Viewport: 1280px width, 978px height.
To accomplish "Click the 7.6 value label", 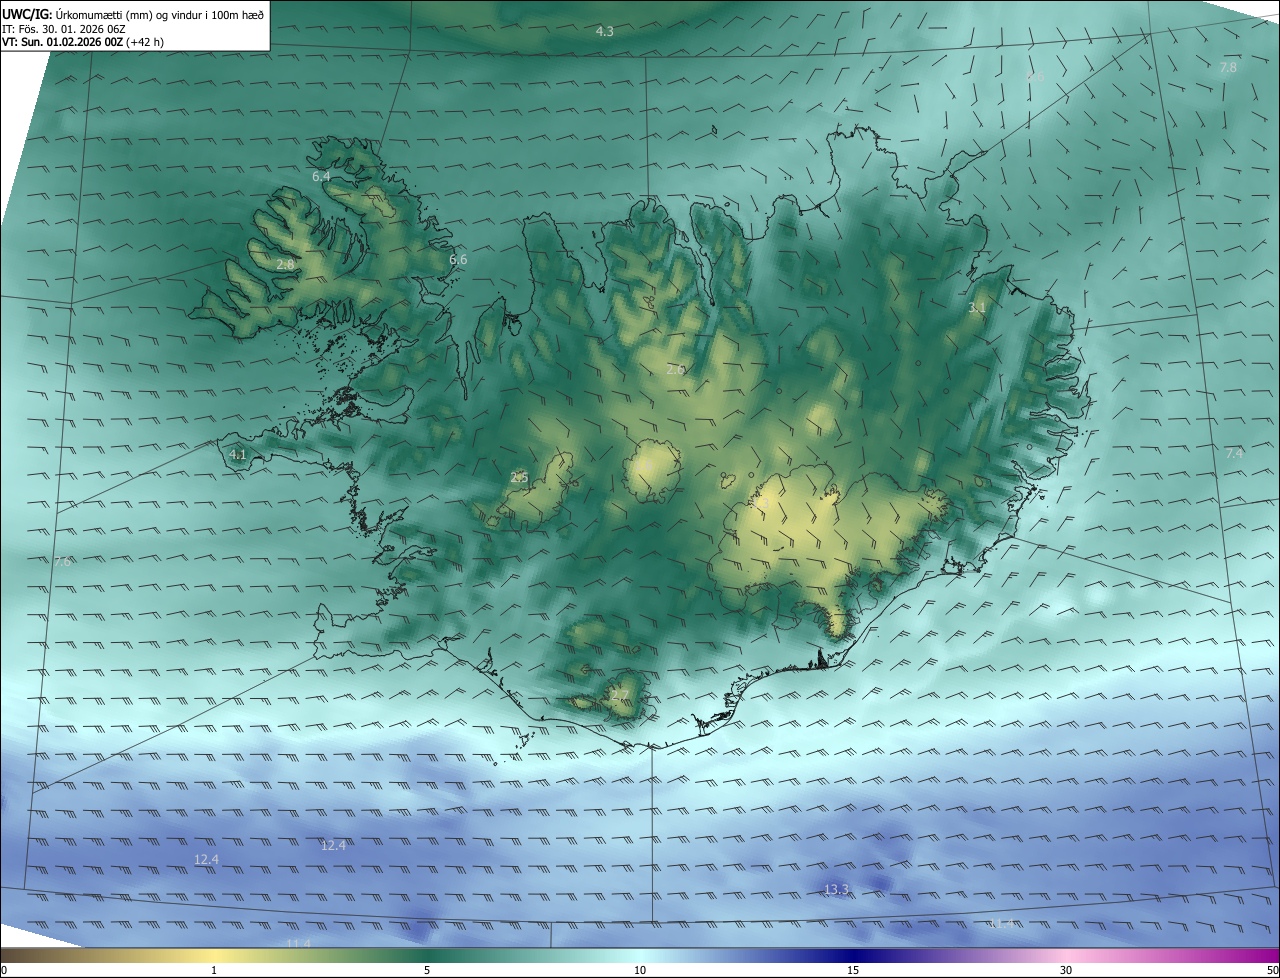I will [x=62, y=562].
